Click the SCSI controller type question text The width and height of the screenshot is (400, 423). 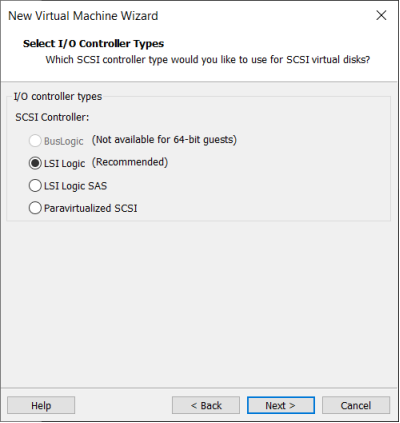(208, 60)
